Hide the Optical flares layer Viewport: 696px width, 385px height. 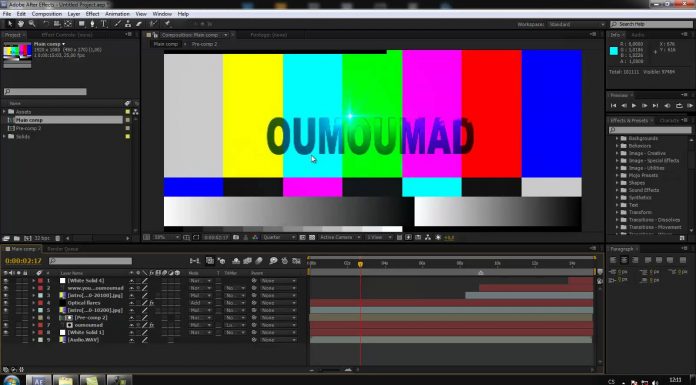[x=5, y=303]
